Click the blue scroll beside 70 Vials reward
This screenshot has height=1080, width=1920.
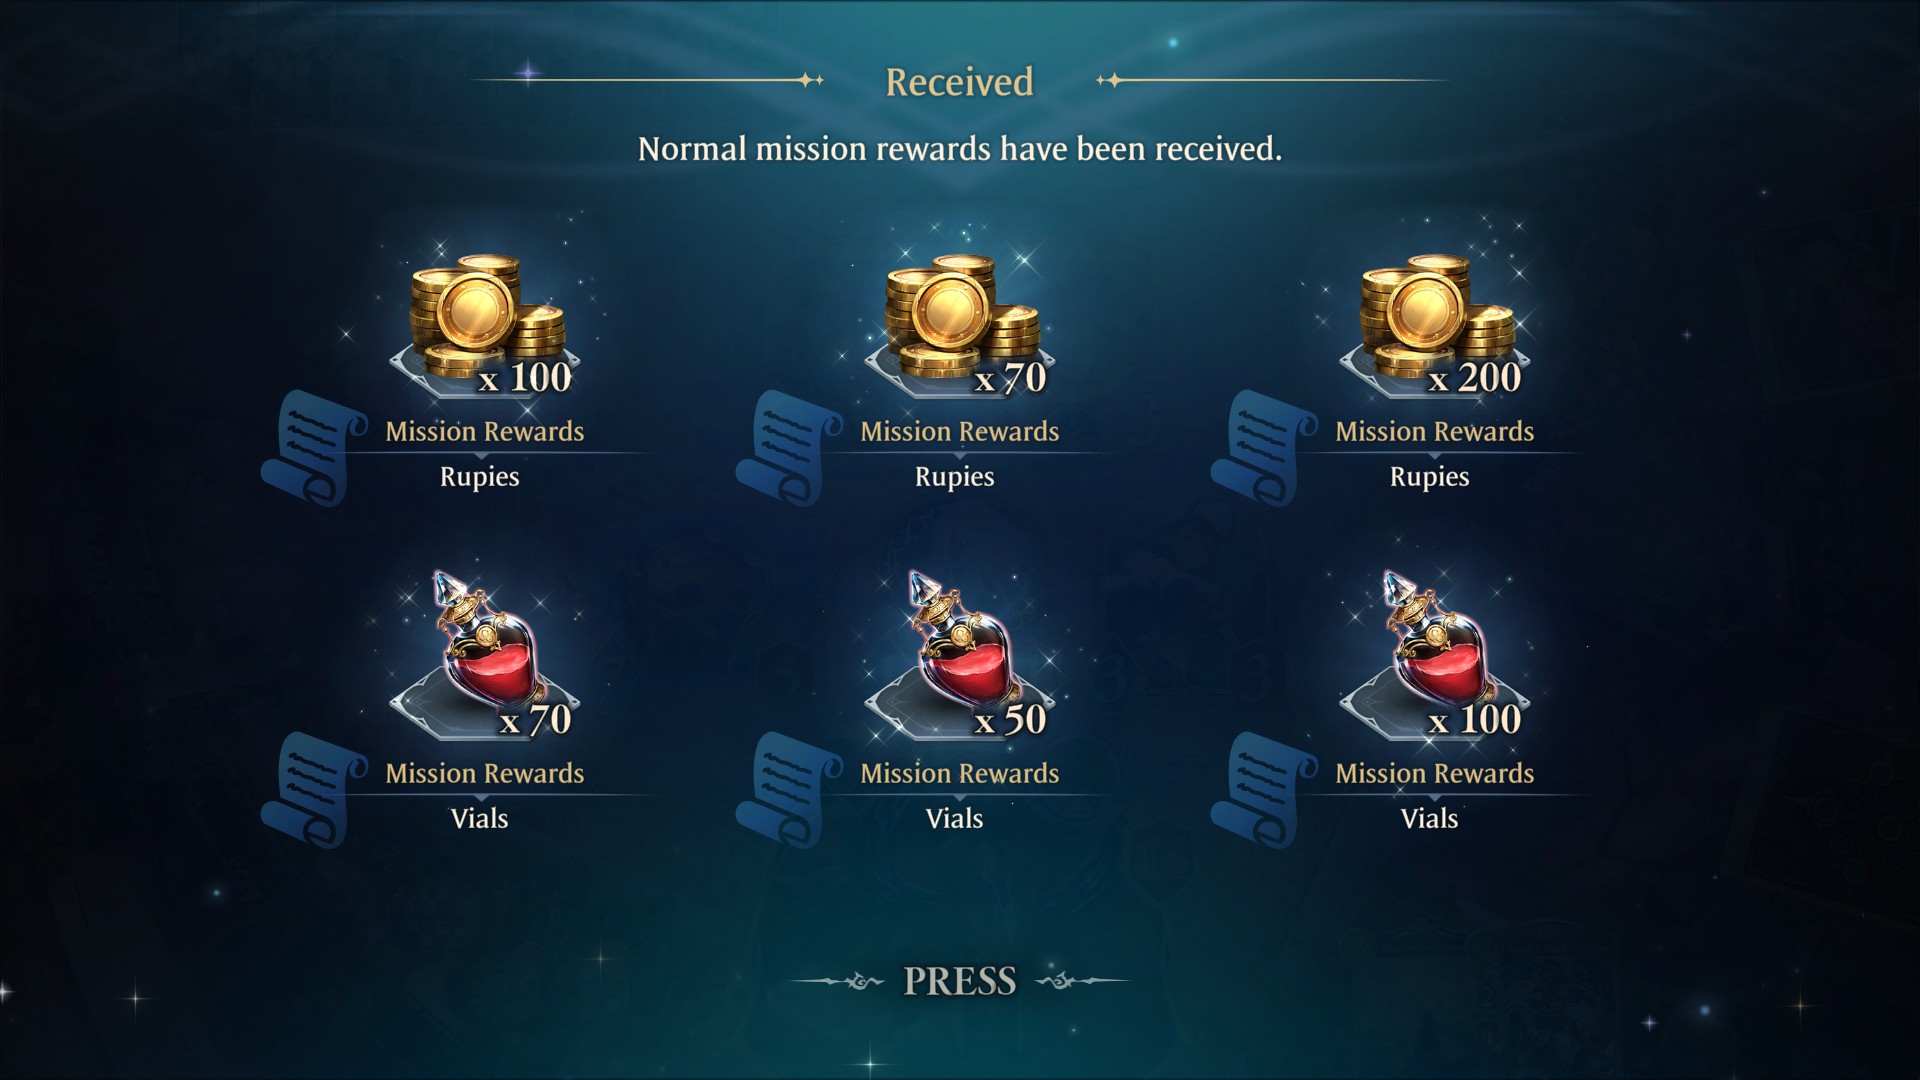point(314,789)
